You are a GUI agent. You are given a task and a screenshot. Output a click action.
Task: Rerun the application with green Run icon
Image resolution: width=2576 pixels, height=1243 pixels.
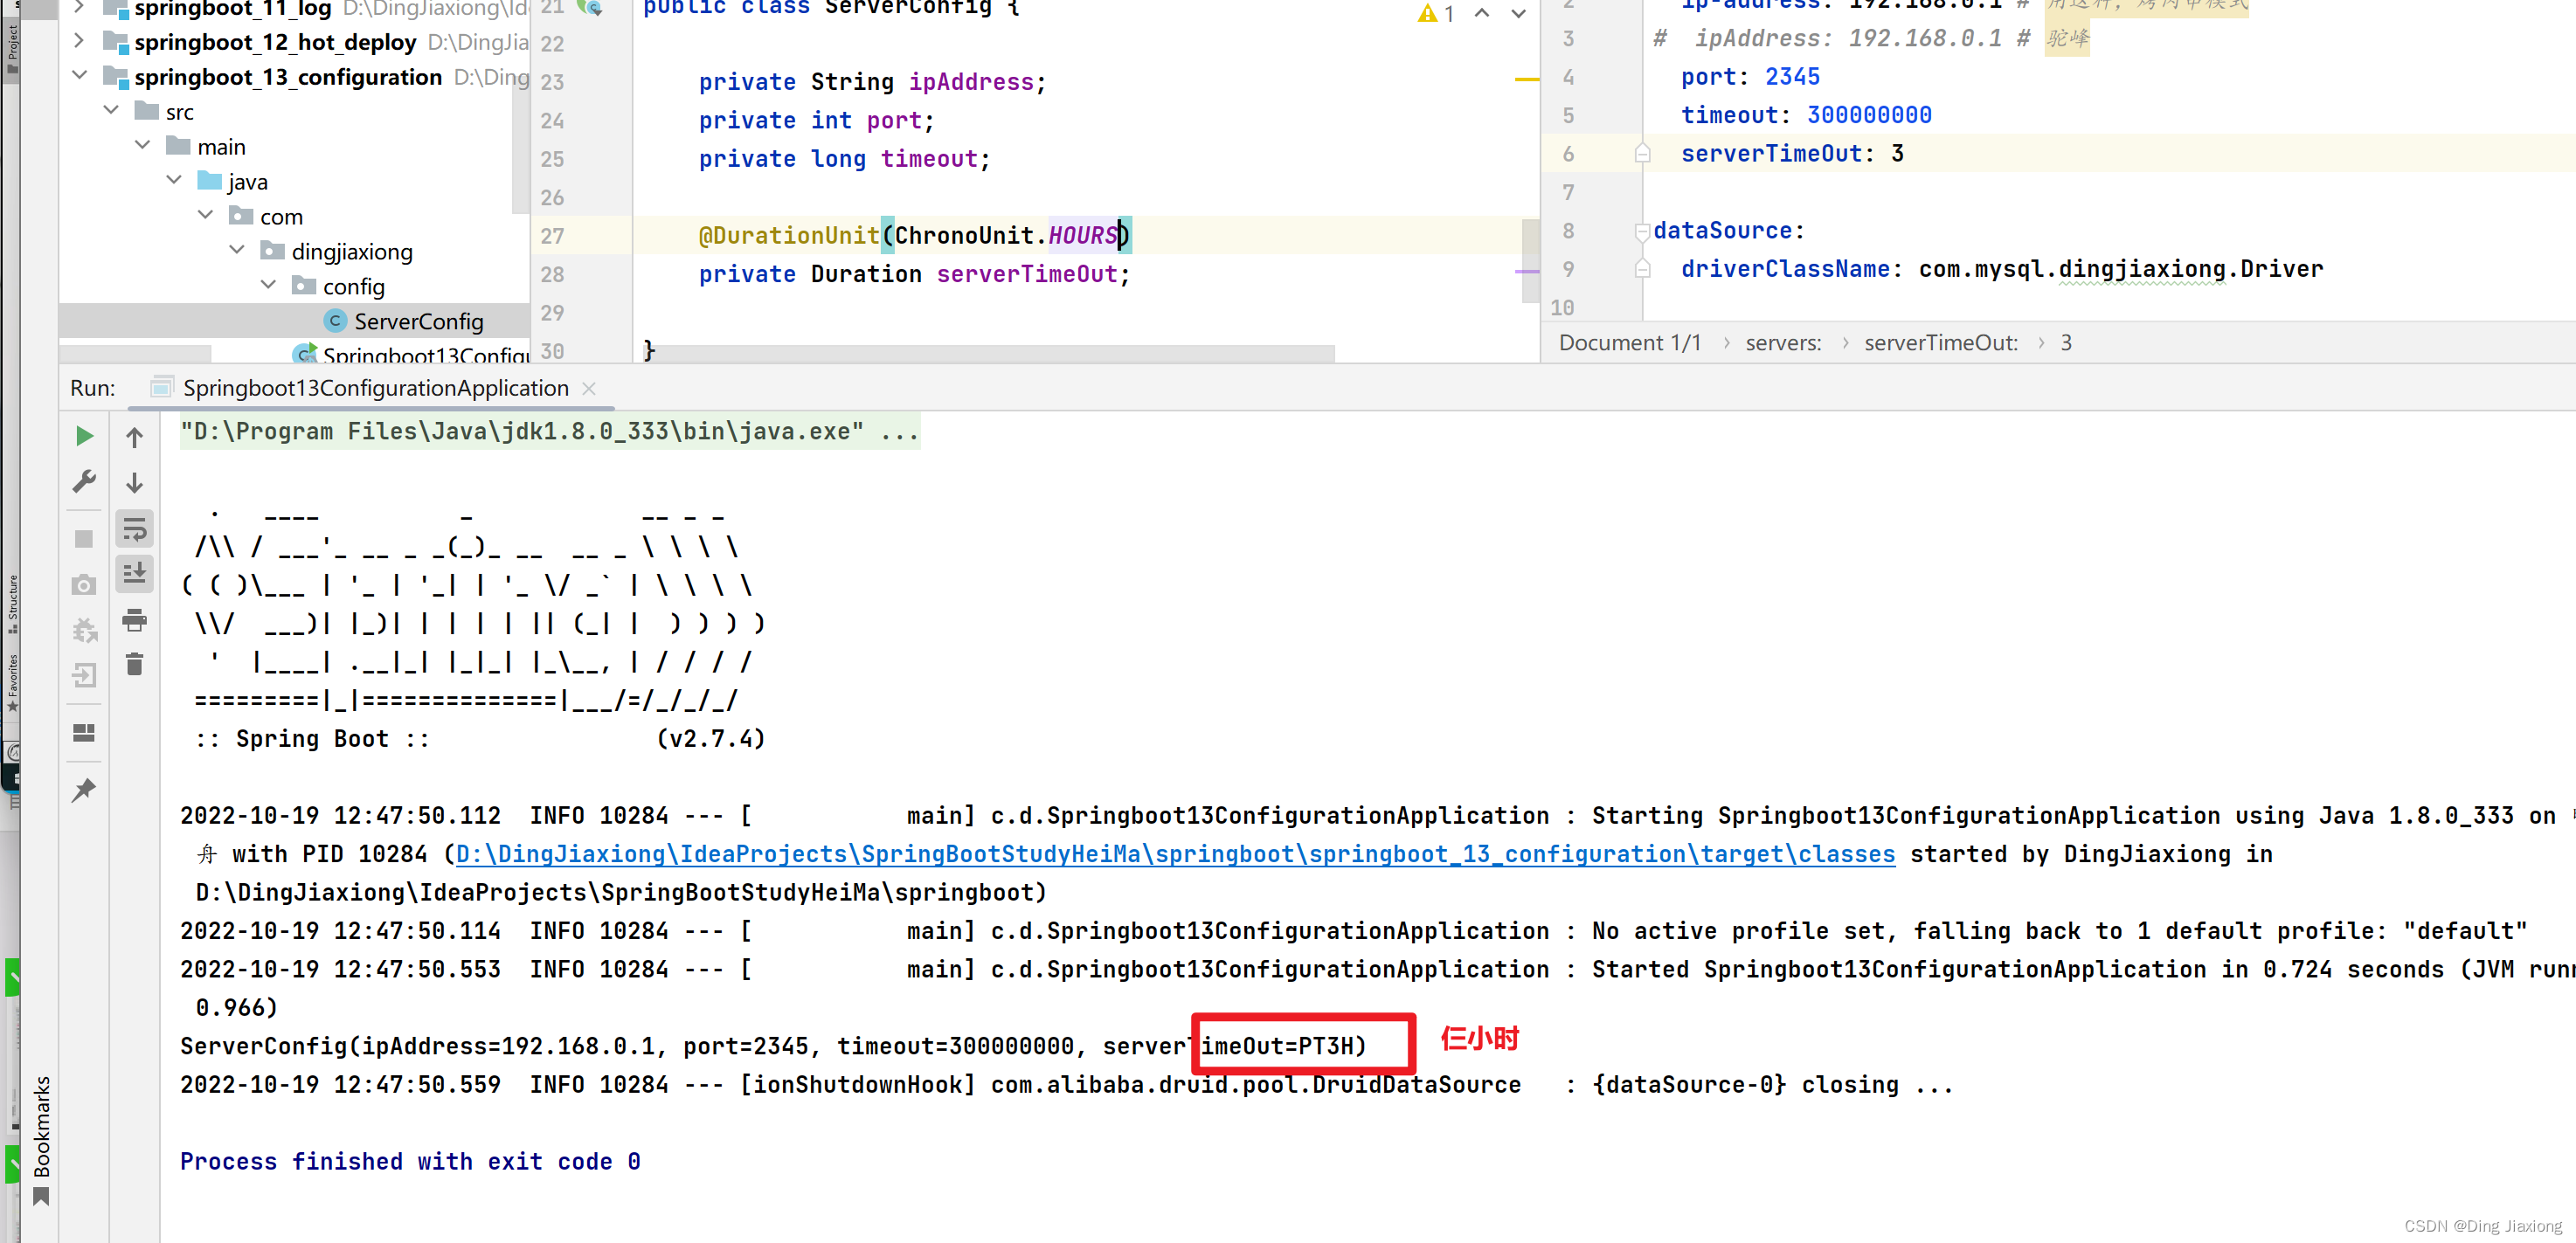click(85, 436)
